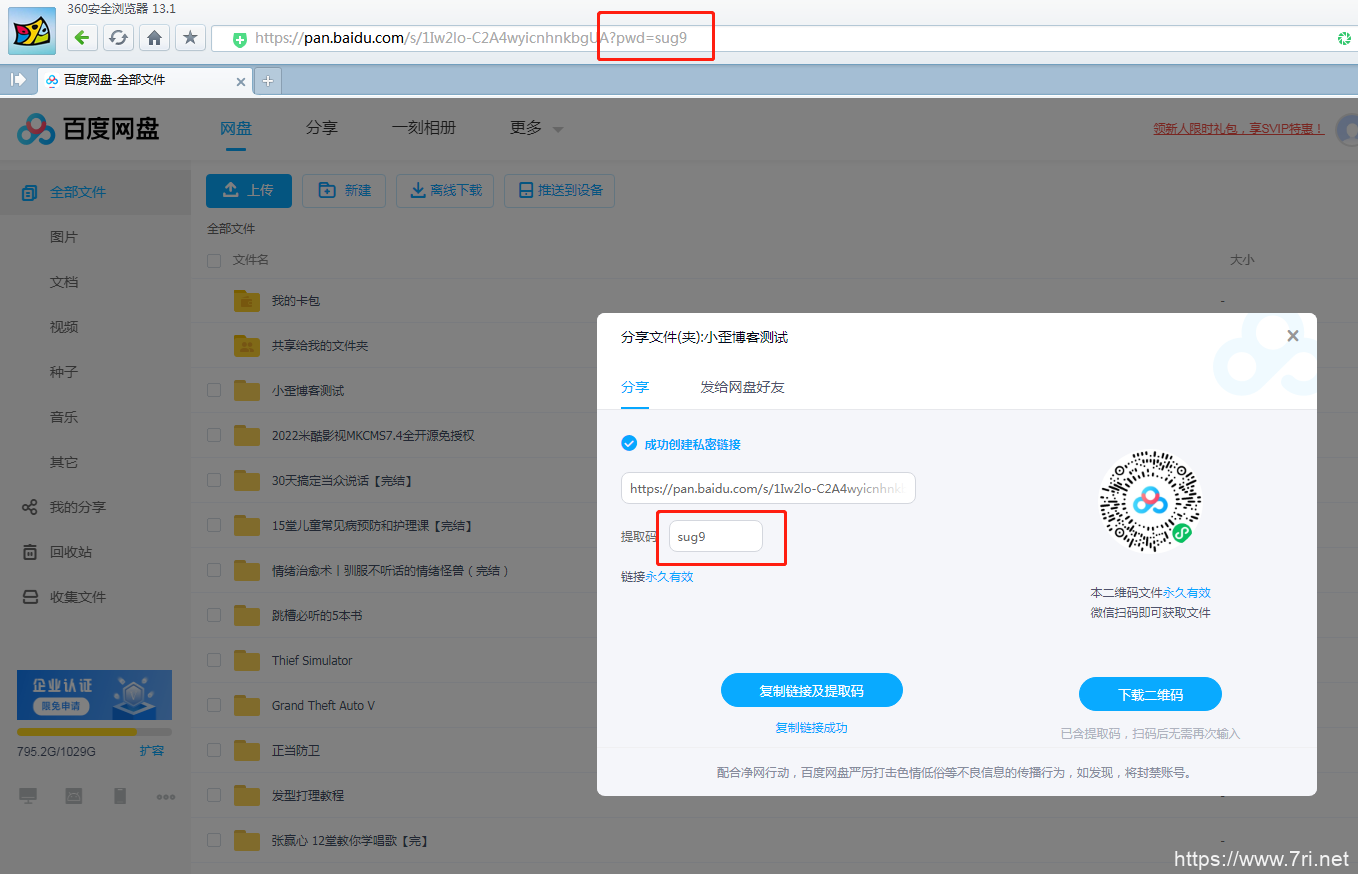This screenshot has height=874, width=1358.
Task: Open Grand Theft Auto V folder icon
Action: pos(246,705)
